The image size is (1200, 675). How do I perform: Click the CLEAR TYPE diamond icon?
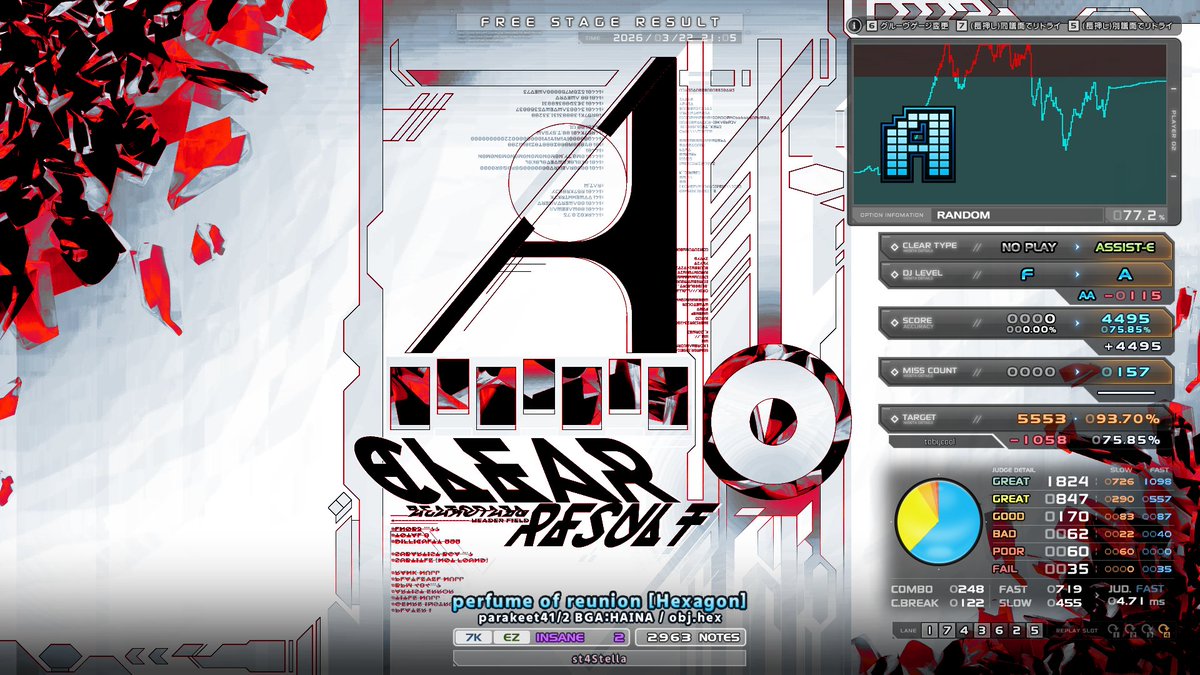tap(894, 246)
